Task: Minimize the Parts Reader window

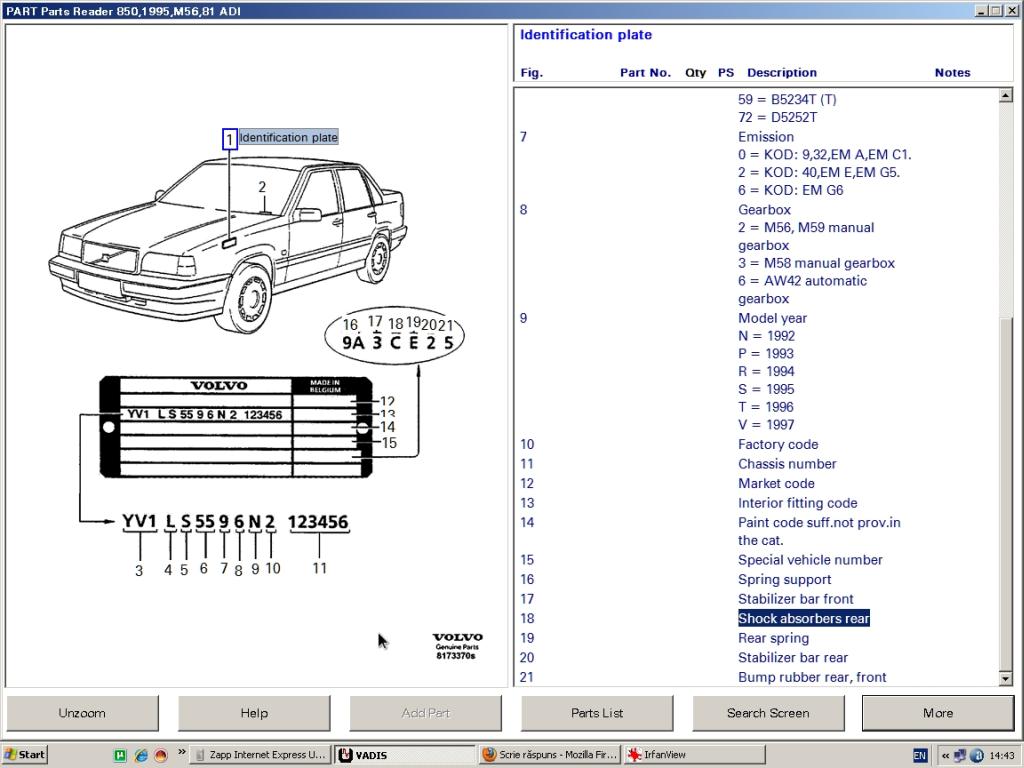Action: pyautogui.click(x=982, y=10)
